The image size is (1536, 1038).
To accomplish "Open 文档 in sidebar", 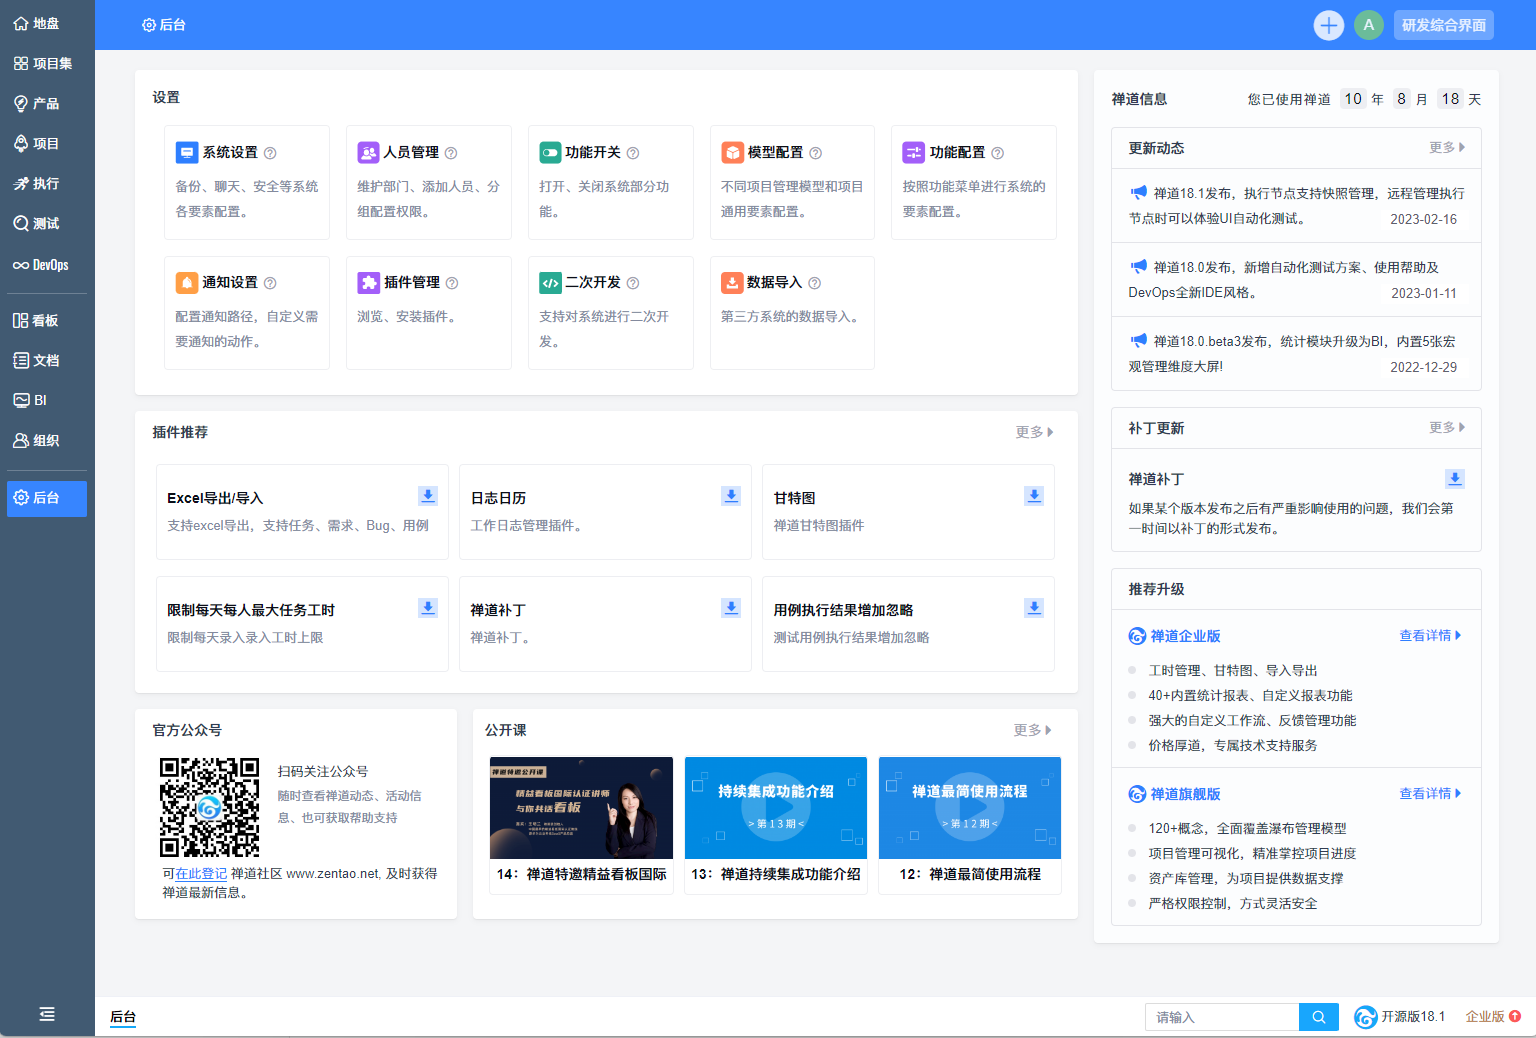I will point(47,360).
